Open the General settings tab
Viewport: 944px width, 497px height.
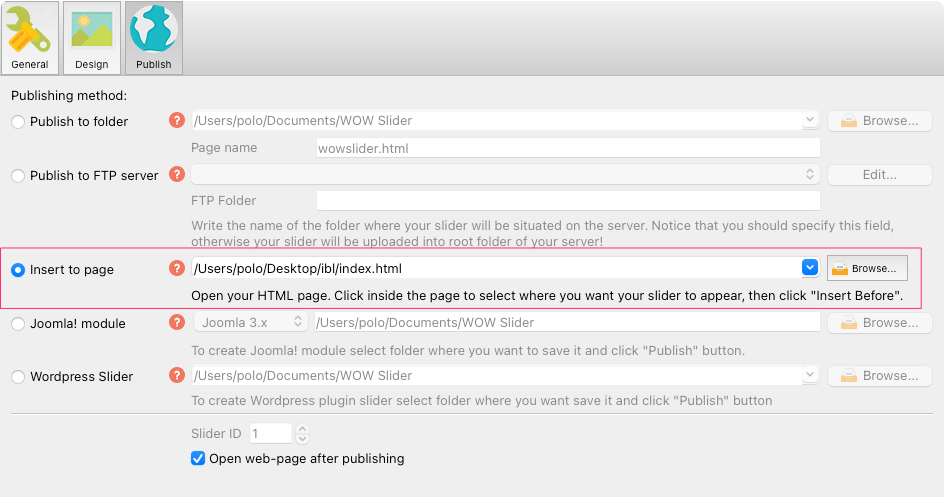[30, 38]
